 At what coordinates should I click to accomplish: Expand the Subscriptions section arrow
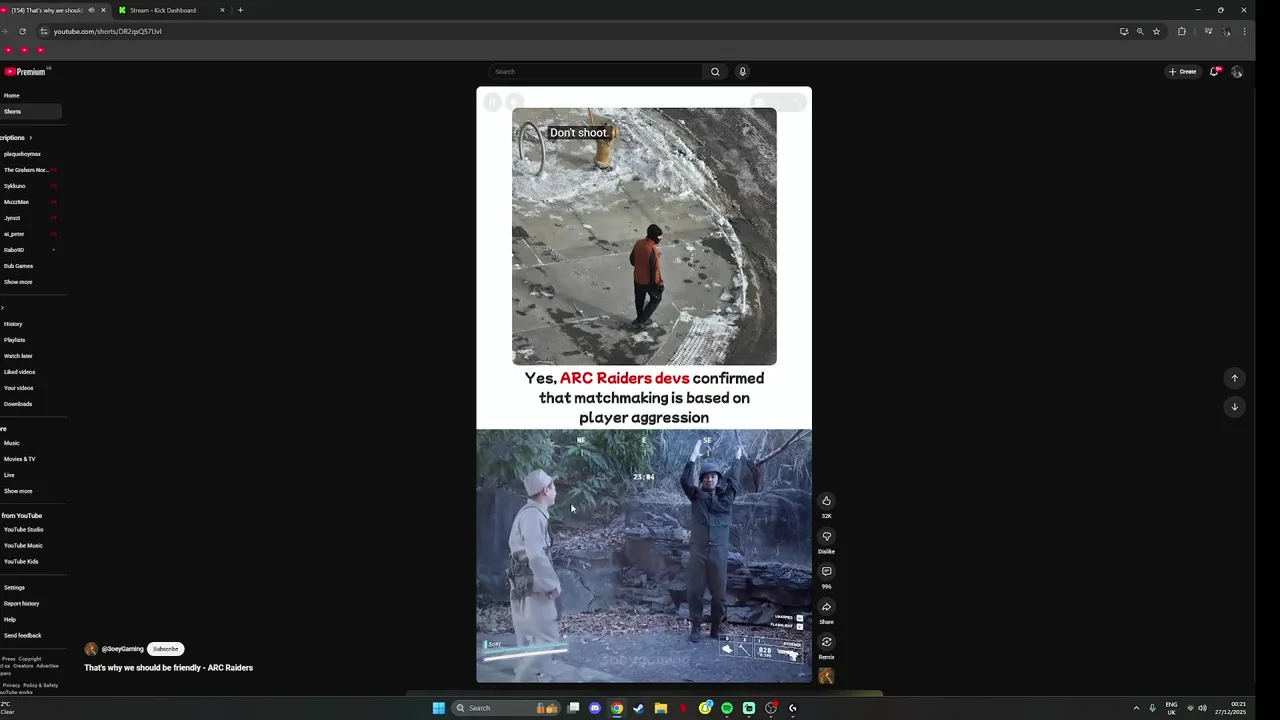point(30,138)
